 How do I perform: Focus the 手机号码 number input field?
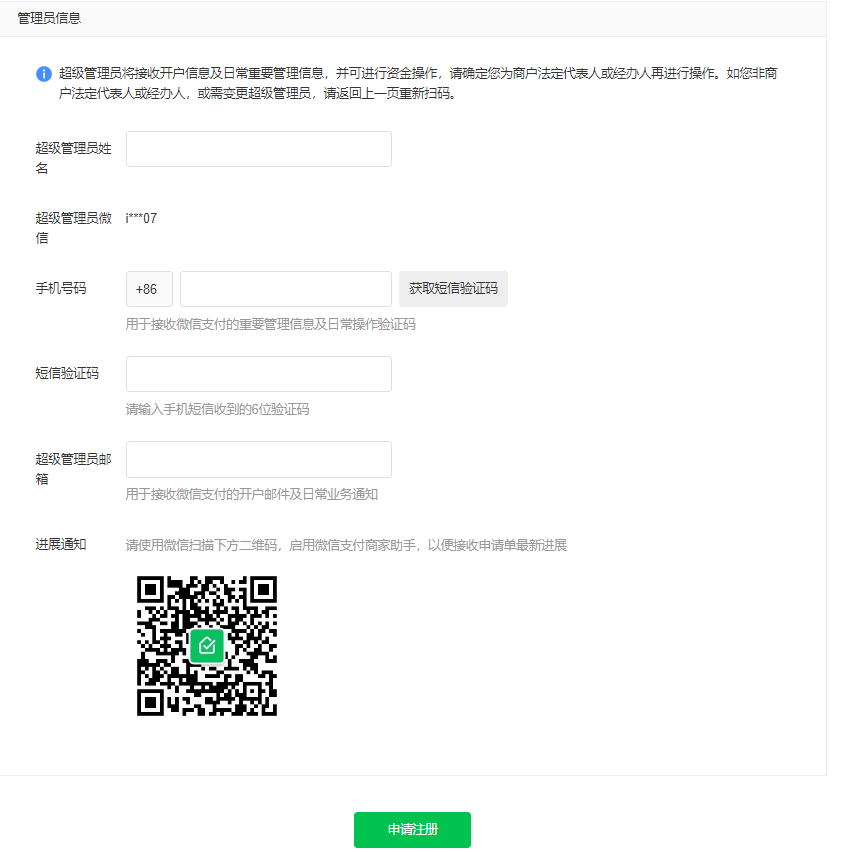click(286, 289)
